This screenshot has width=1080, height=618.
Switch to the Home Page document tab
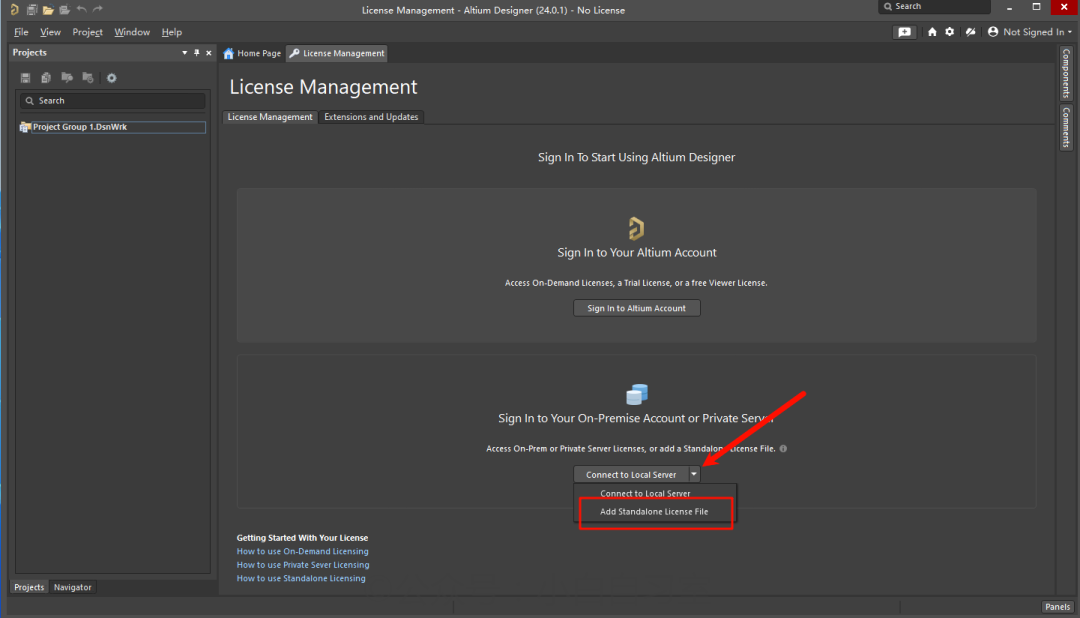click(252, 53)
